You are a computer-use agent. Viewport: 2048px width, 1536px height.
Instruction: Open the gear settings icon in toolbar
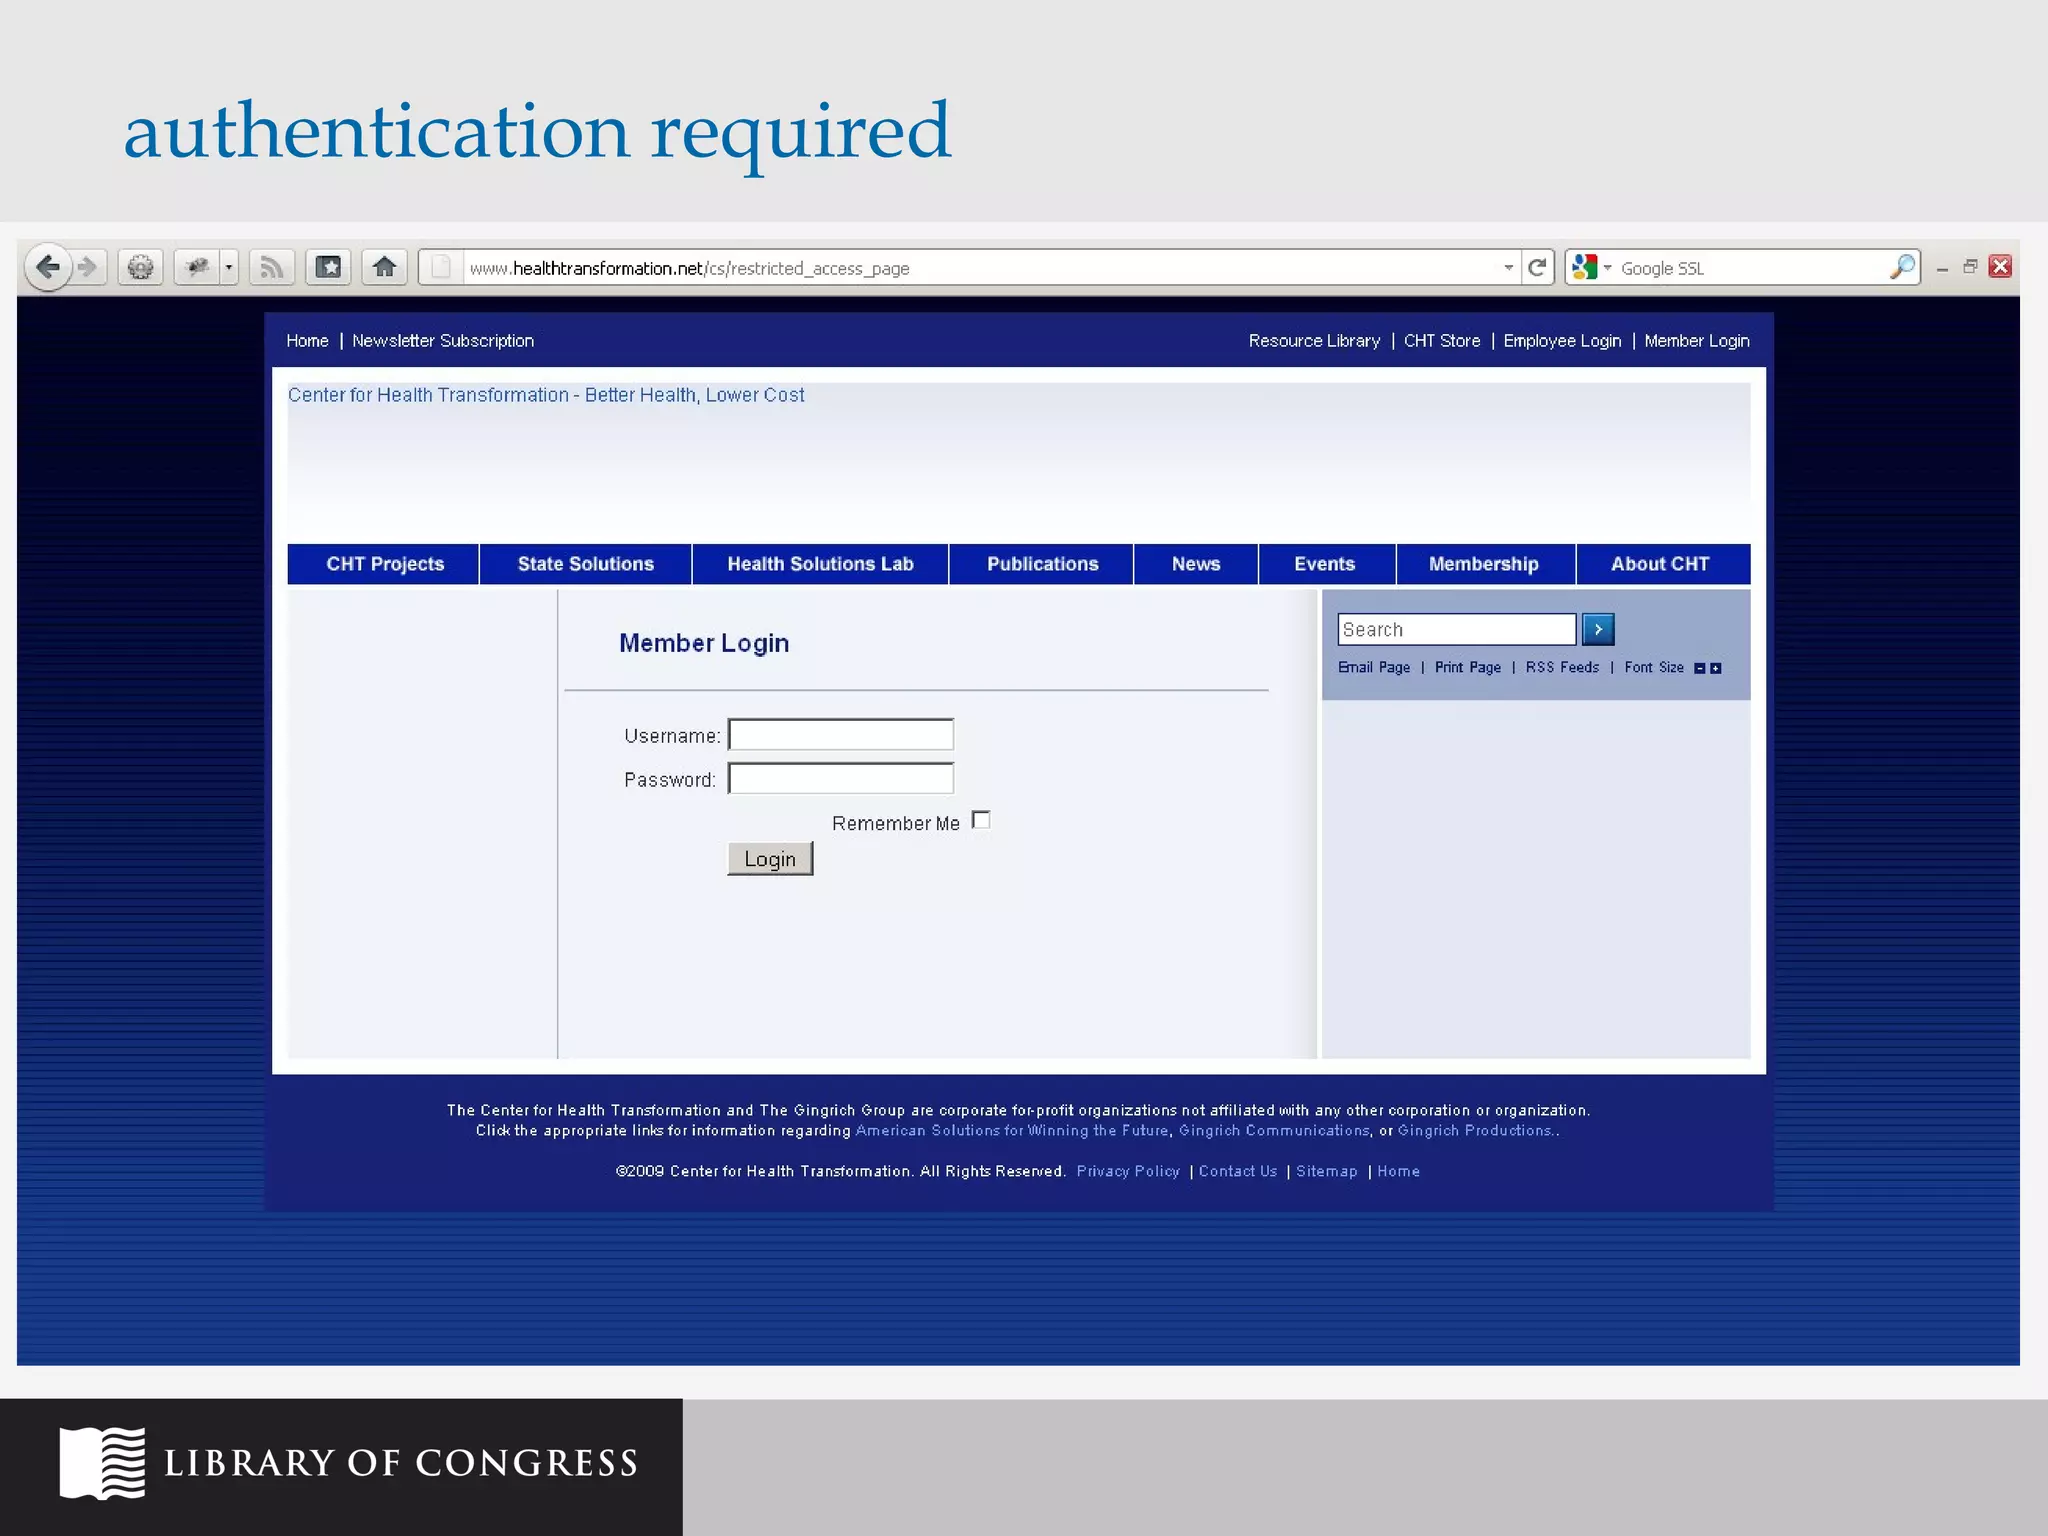click(x=141, y=267)
